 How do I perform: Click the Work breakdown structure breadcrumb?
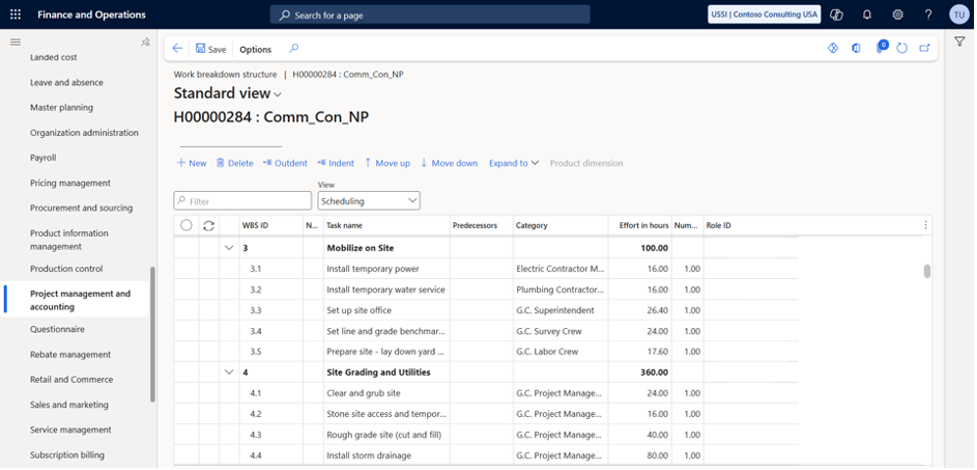tap(225, 74)
